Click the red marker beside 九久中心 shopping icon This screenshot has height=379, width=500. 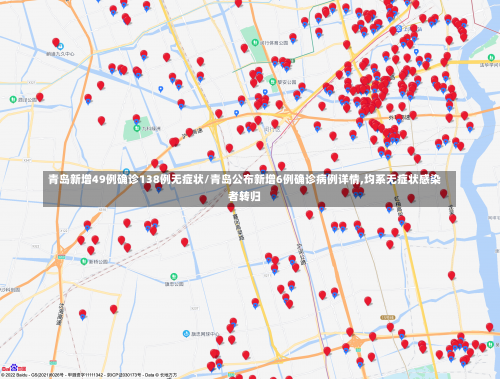coord(56,42)
